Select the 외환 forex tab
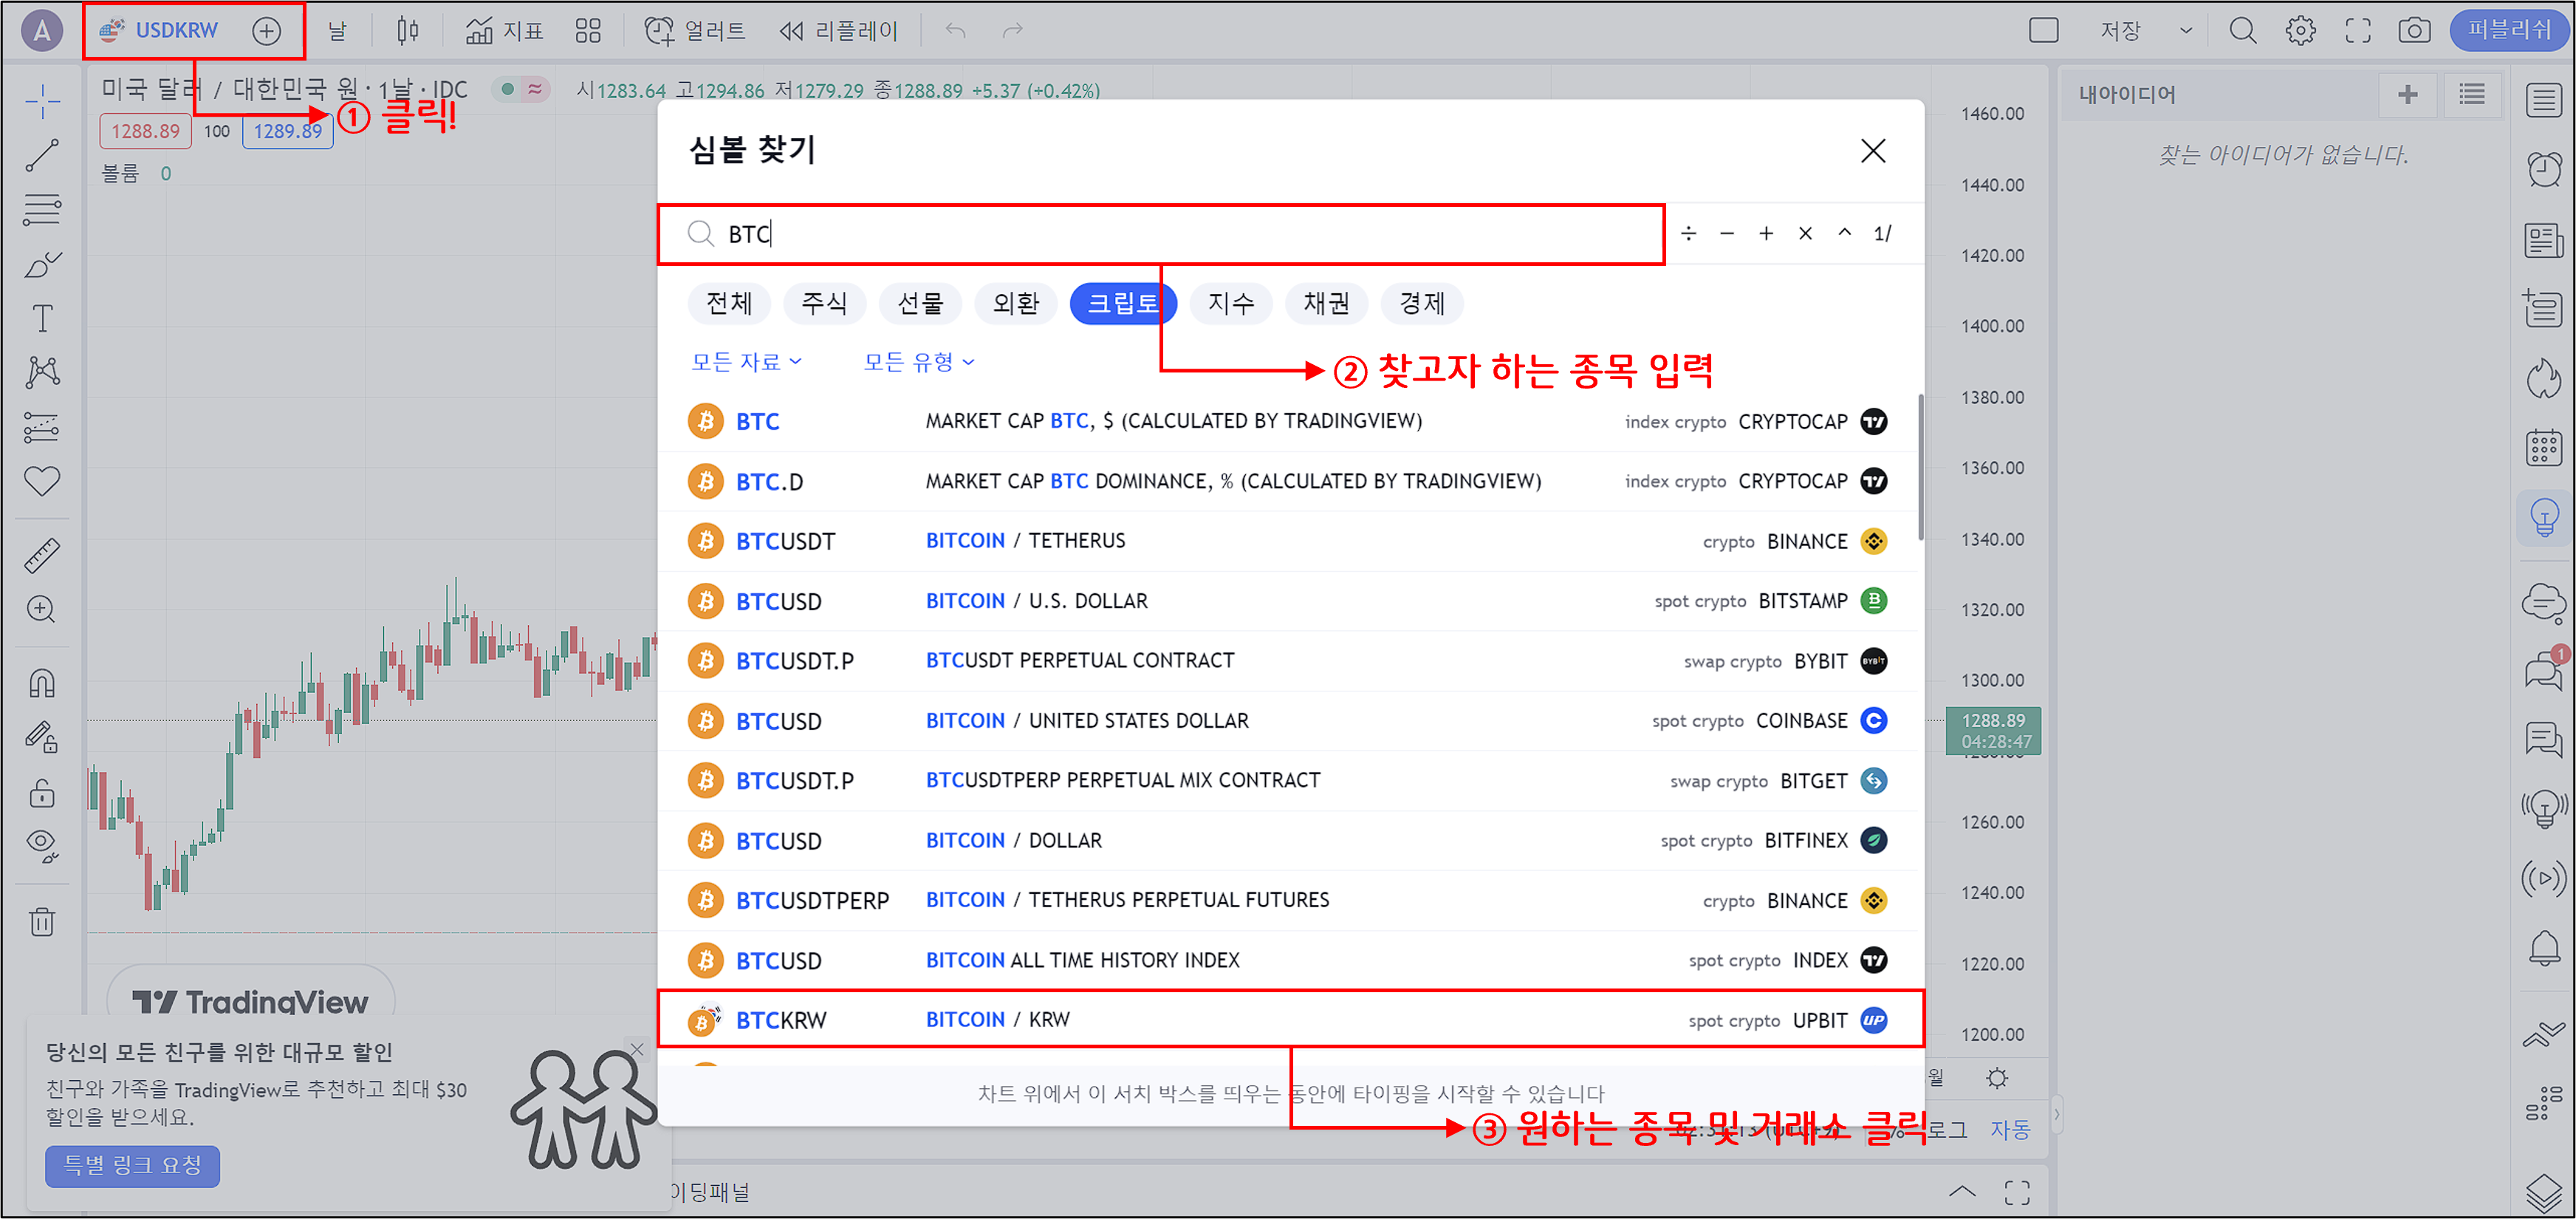Image resolution: width=2576 pixels, height=1219 pixels. pos(1016,303)
